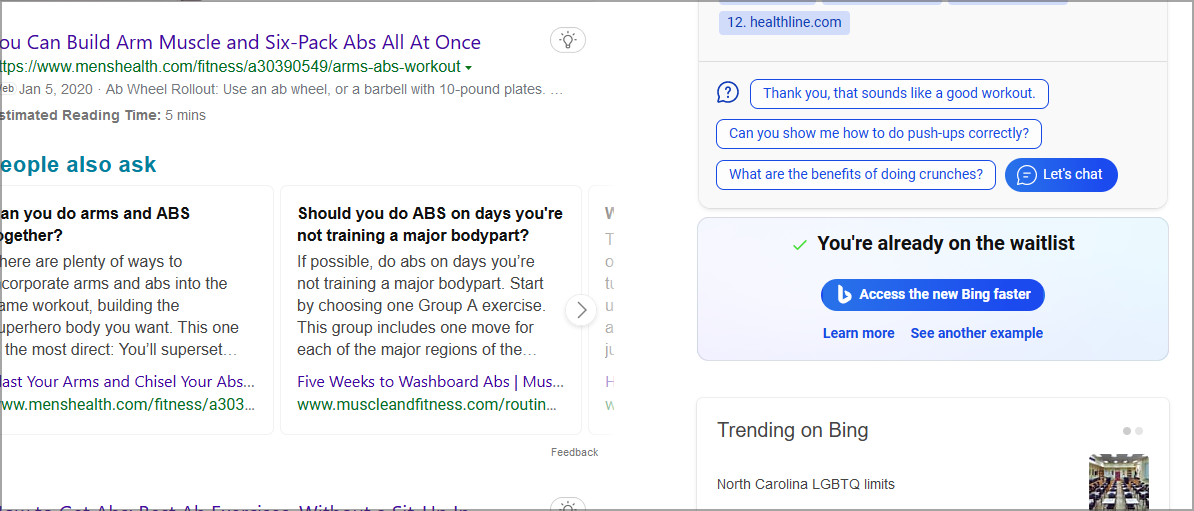Click the green checkmark on waitlist card

coord(800,244)
